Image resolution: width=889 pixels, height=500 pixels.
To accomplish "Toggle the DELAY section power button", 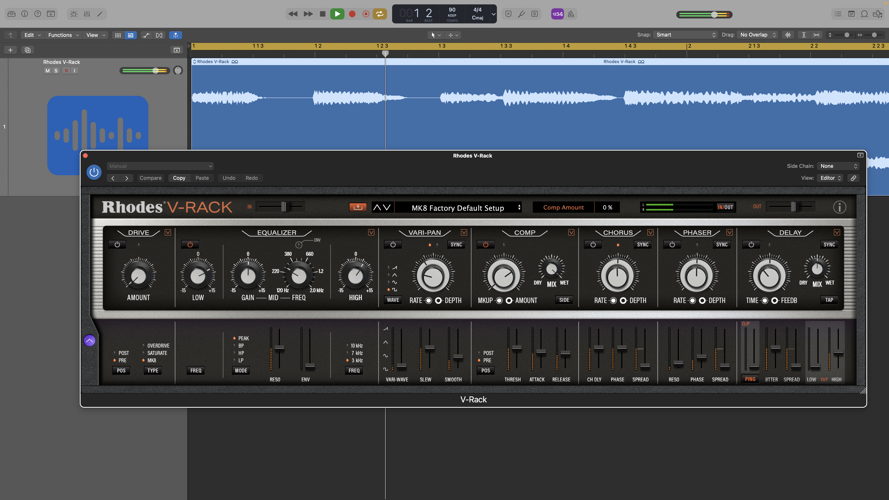I will [x=751, y=245].
